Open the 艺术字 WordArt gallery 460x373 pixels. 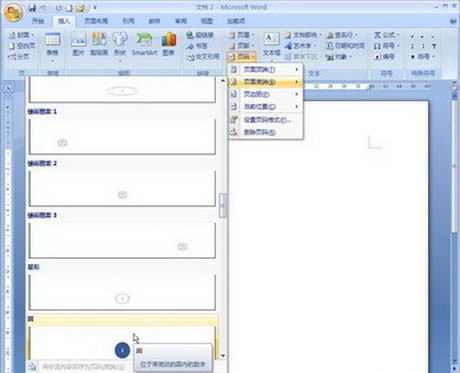tap(300, 46)
